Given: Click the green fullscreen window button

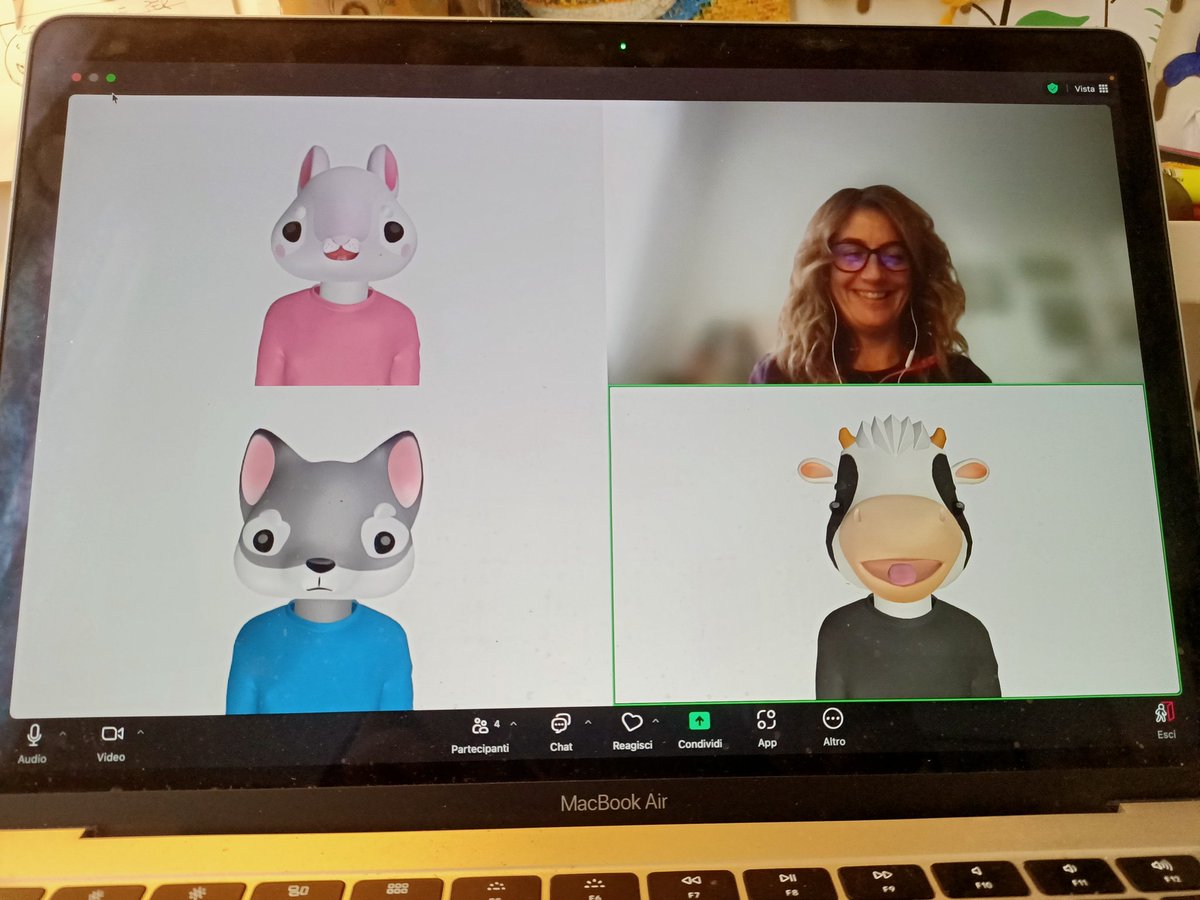Looking at the screenshot, I should pos(111,78).
